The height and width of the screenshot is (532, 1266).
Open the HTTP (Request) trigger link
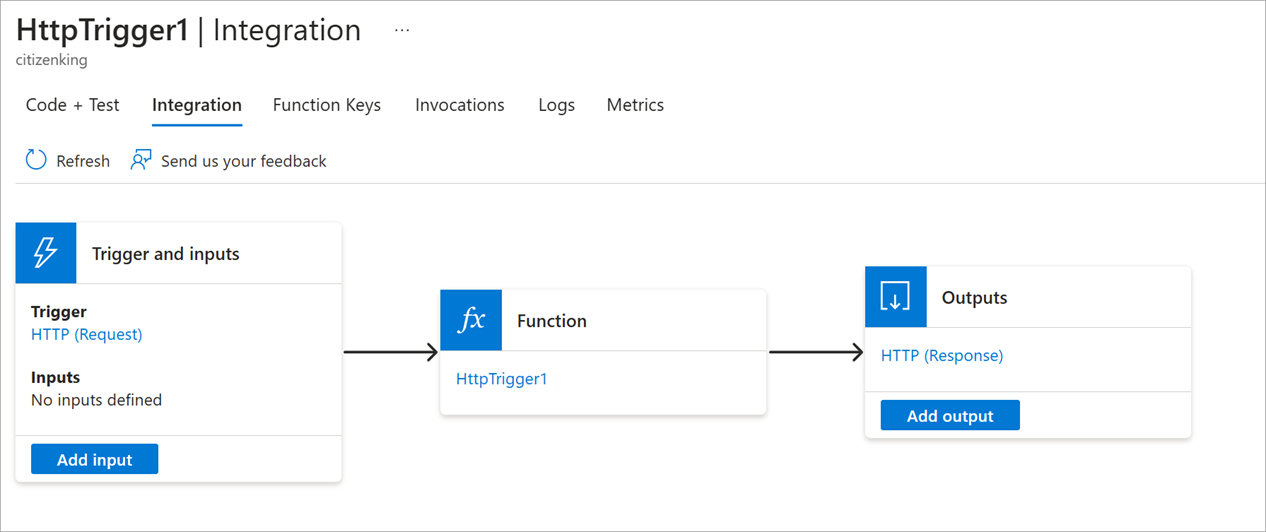87,335
